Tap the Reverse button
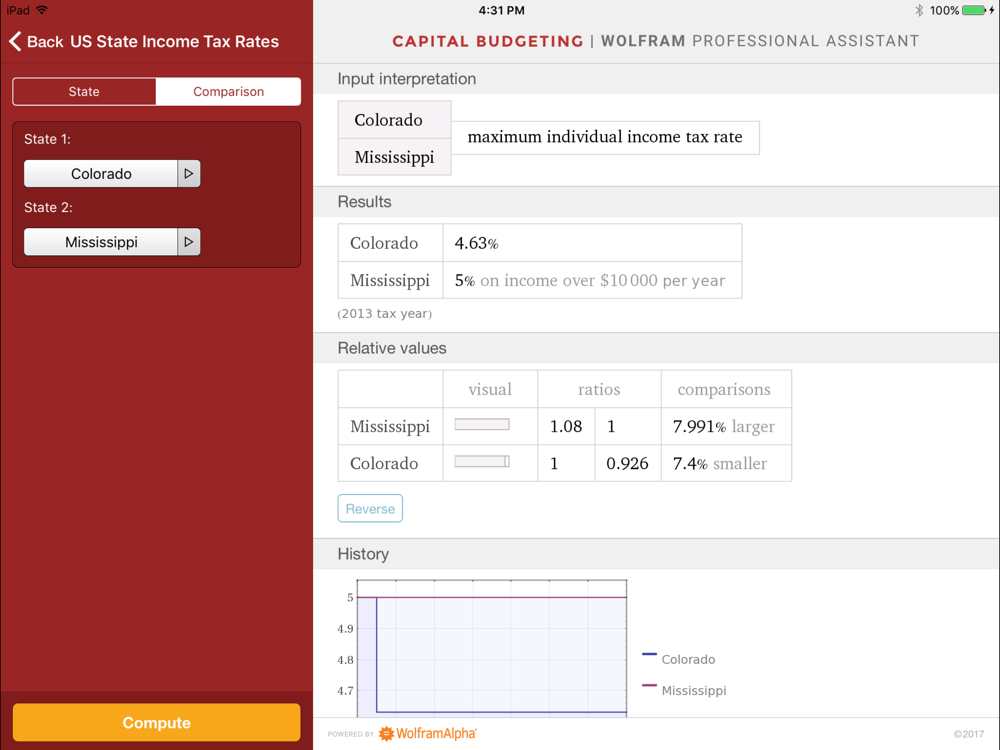Viewport: 1000px width, 750px height. 370,509
